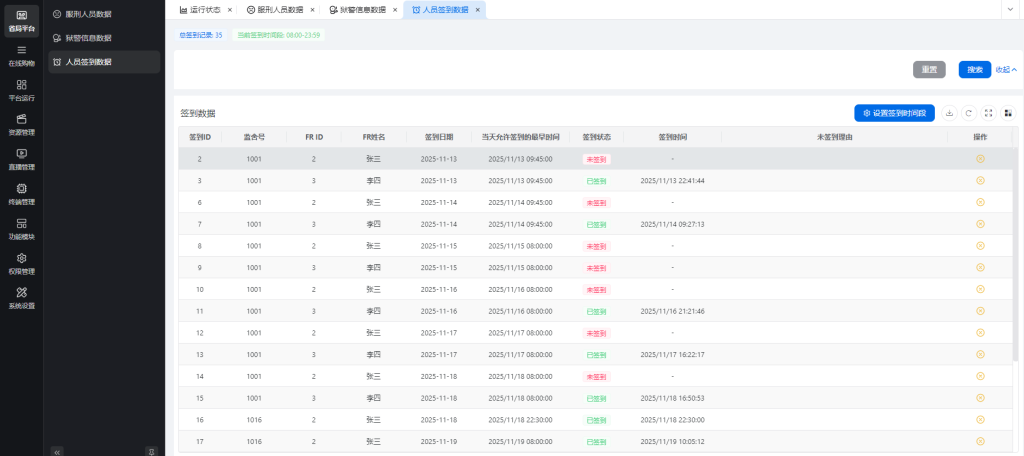Image resolution: width=1024 pixels, height=456 pixels.
Task: Select 狱警信息数据 in the submenu
Action: (88, 38)
